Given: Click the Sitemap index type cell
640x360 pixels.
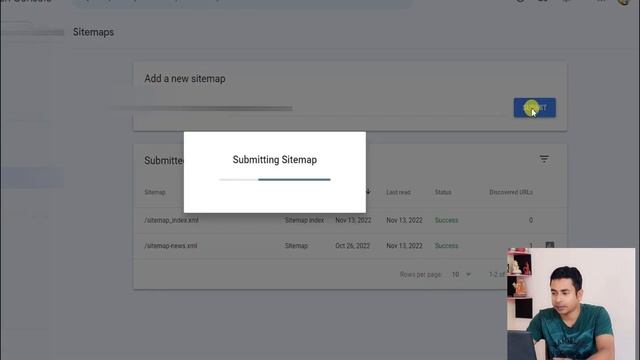Looking at the screenshot, I should click(304, 220).
